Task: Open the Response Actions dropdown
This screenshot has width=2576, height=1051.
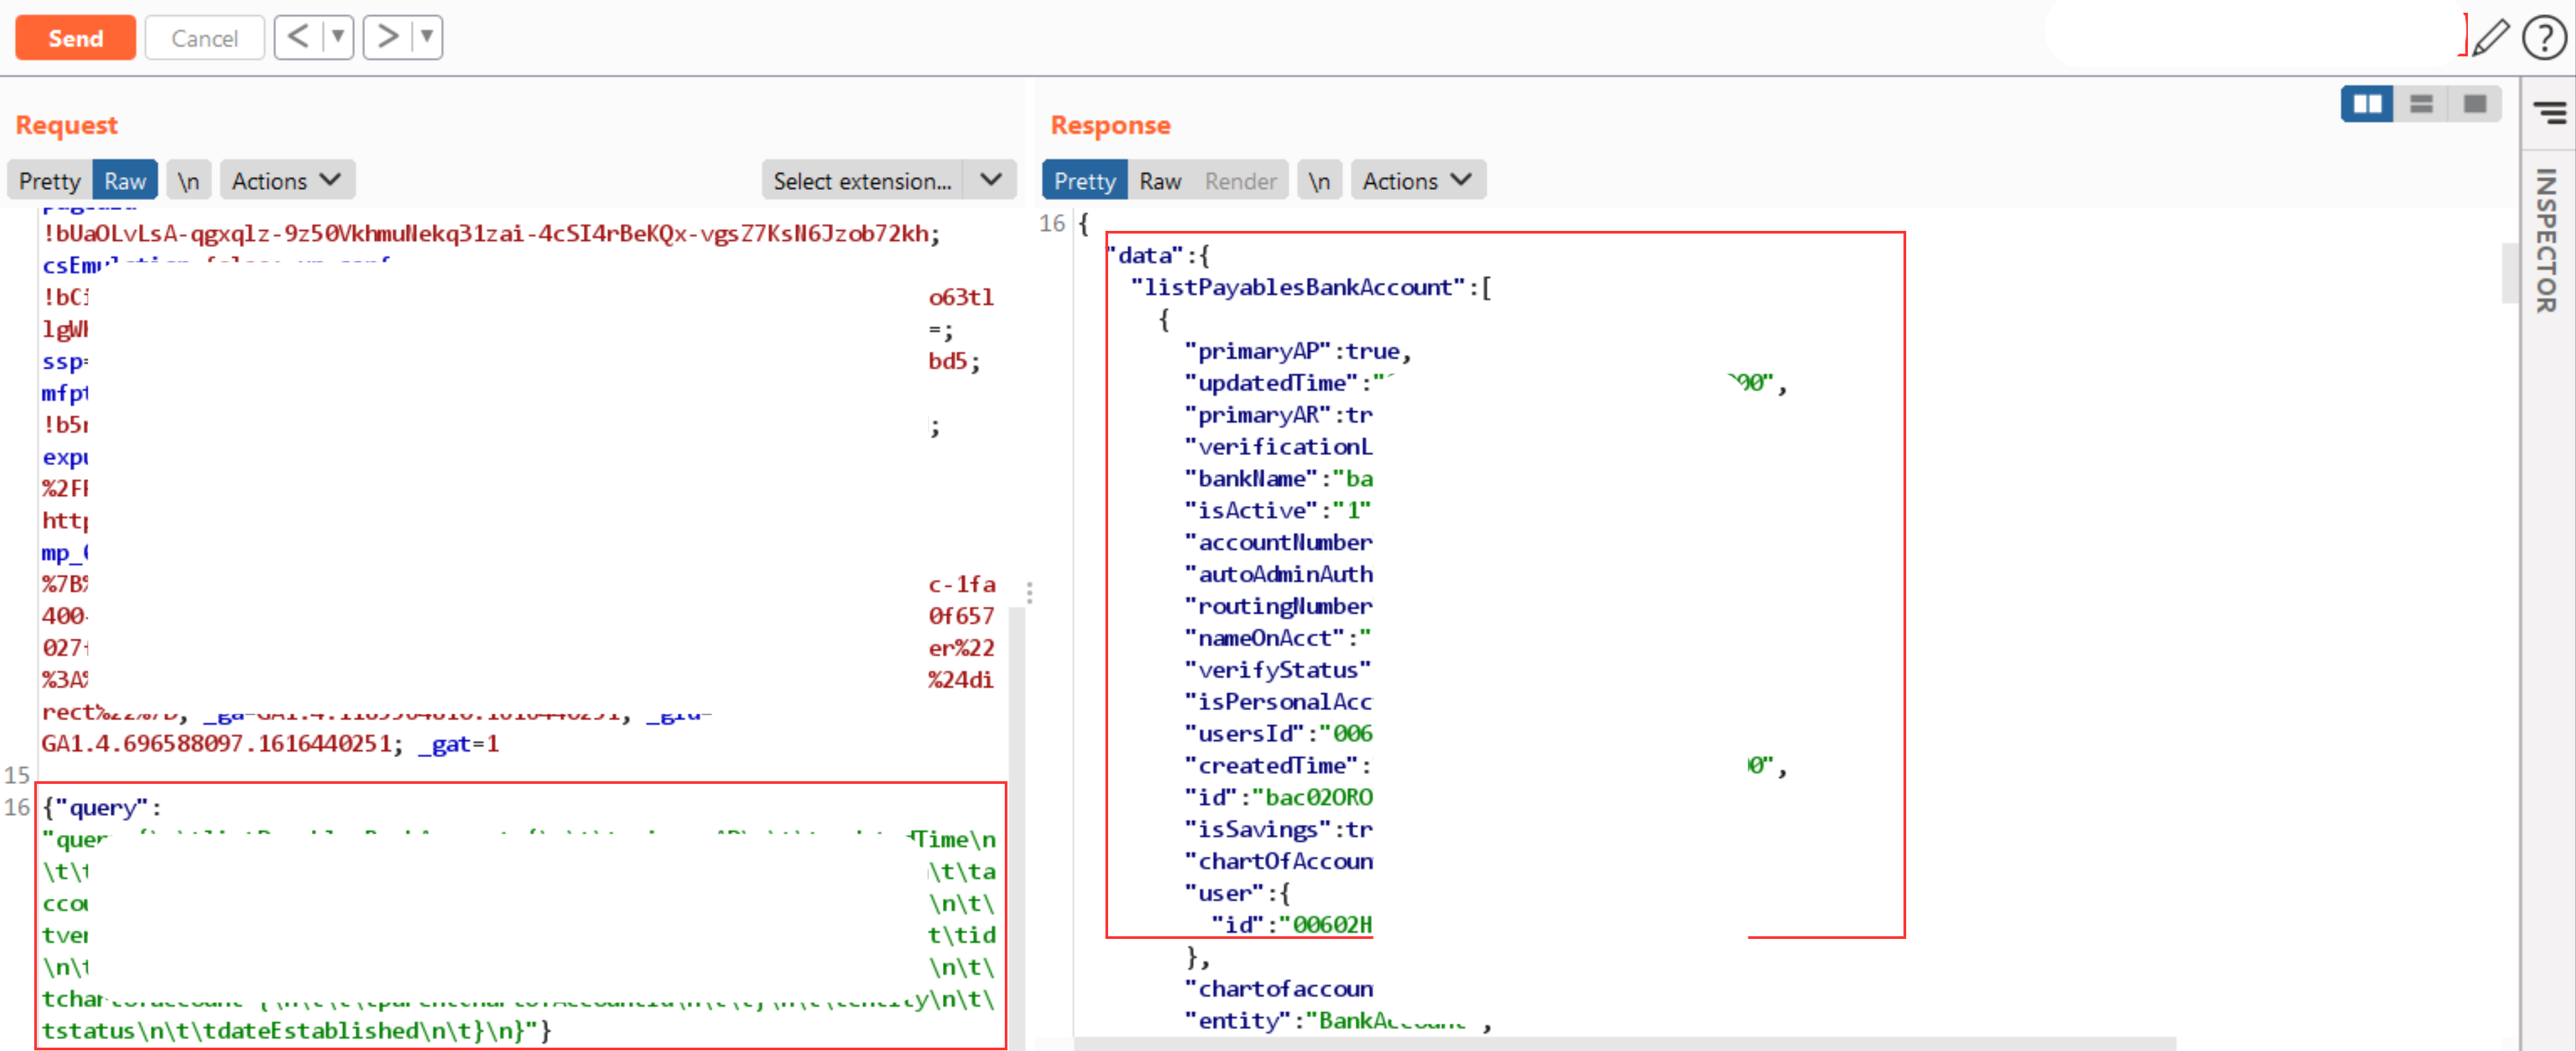Action: (x=1418, y=181)
